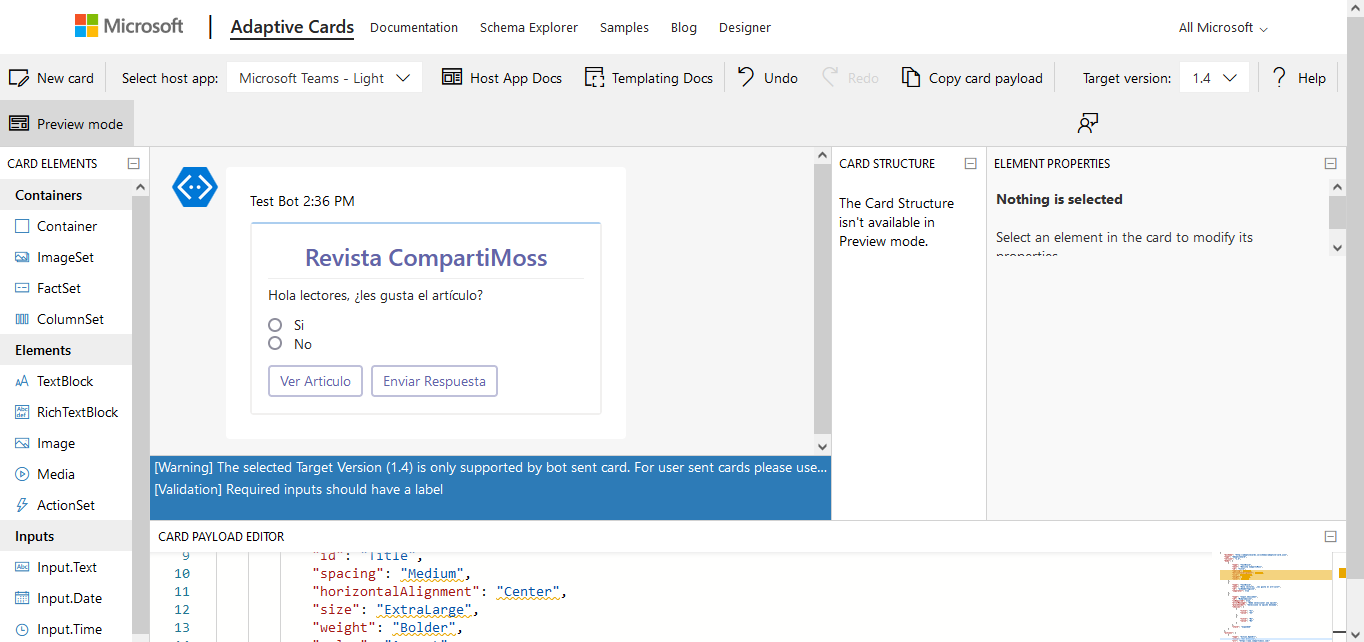This screenshot has width=1364, height=642.
Task: Open the Schema Explorer menu item
Action: point(528,27)
